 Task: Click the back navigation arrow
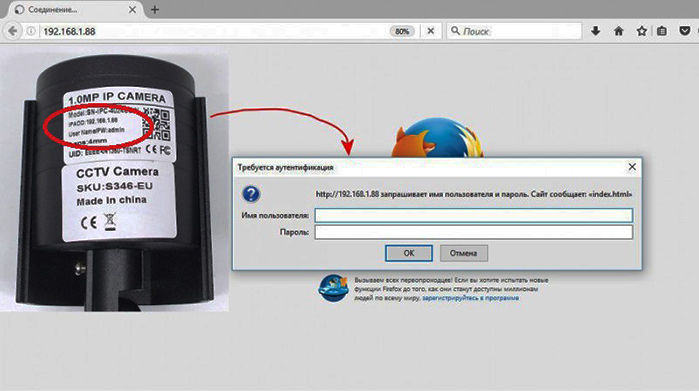tap(12, 31)
